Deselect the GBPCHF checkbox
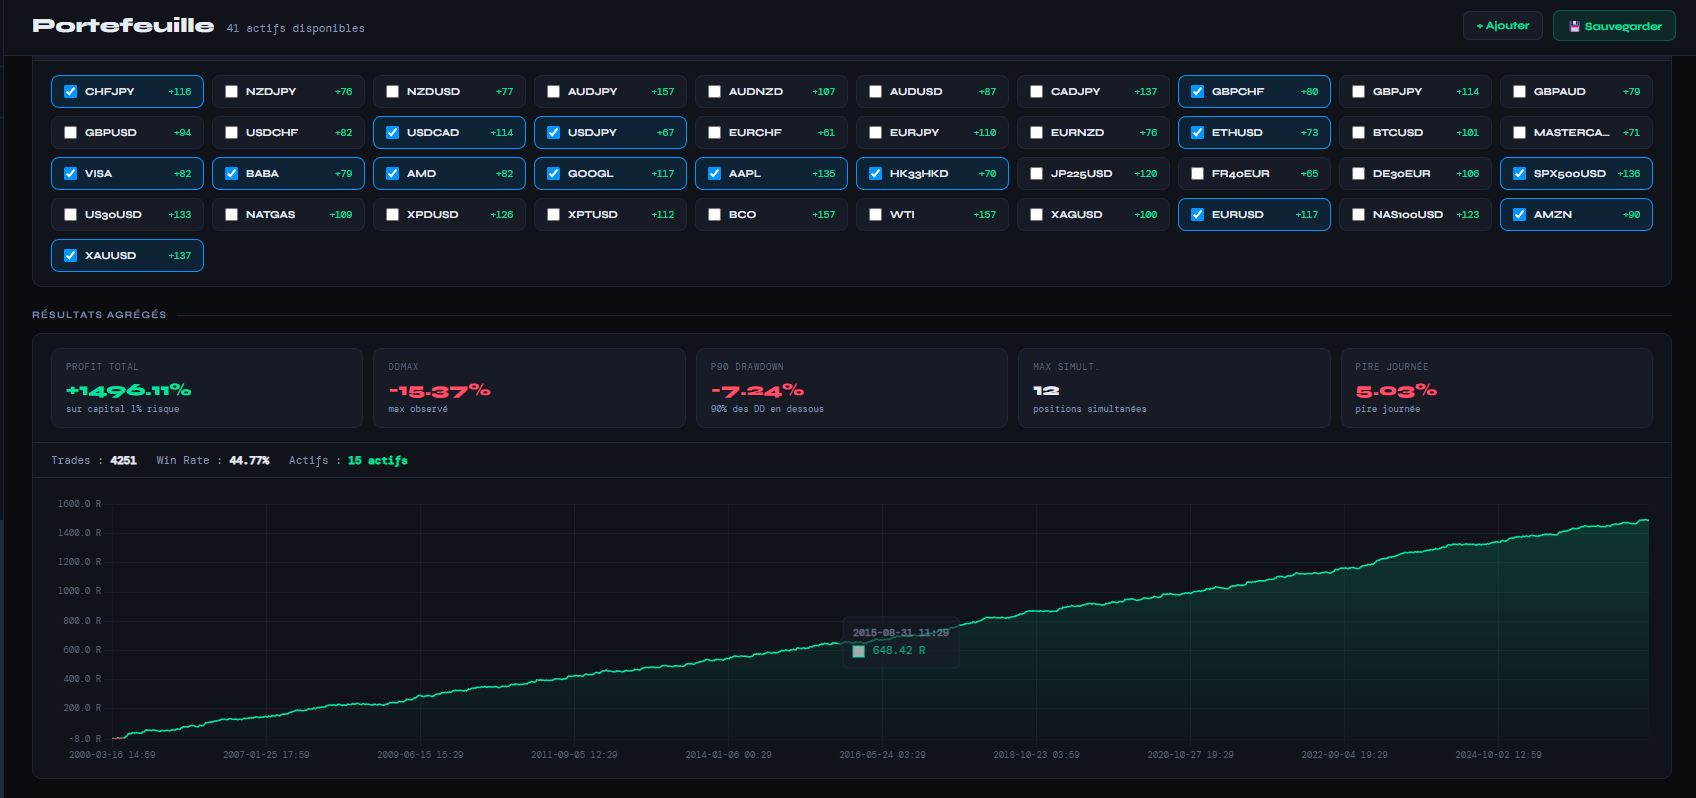 tap(1198, 91)
